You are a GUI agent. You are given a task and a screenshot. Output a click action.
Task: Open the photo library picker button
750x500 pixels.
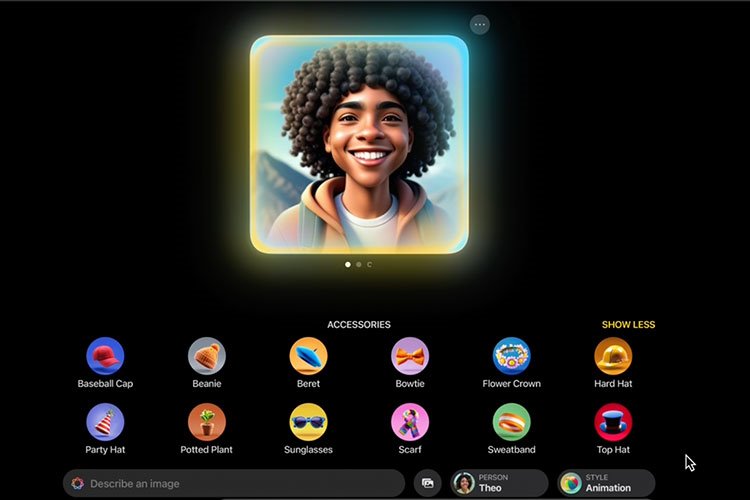tap(428, 483)
